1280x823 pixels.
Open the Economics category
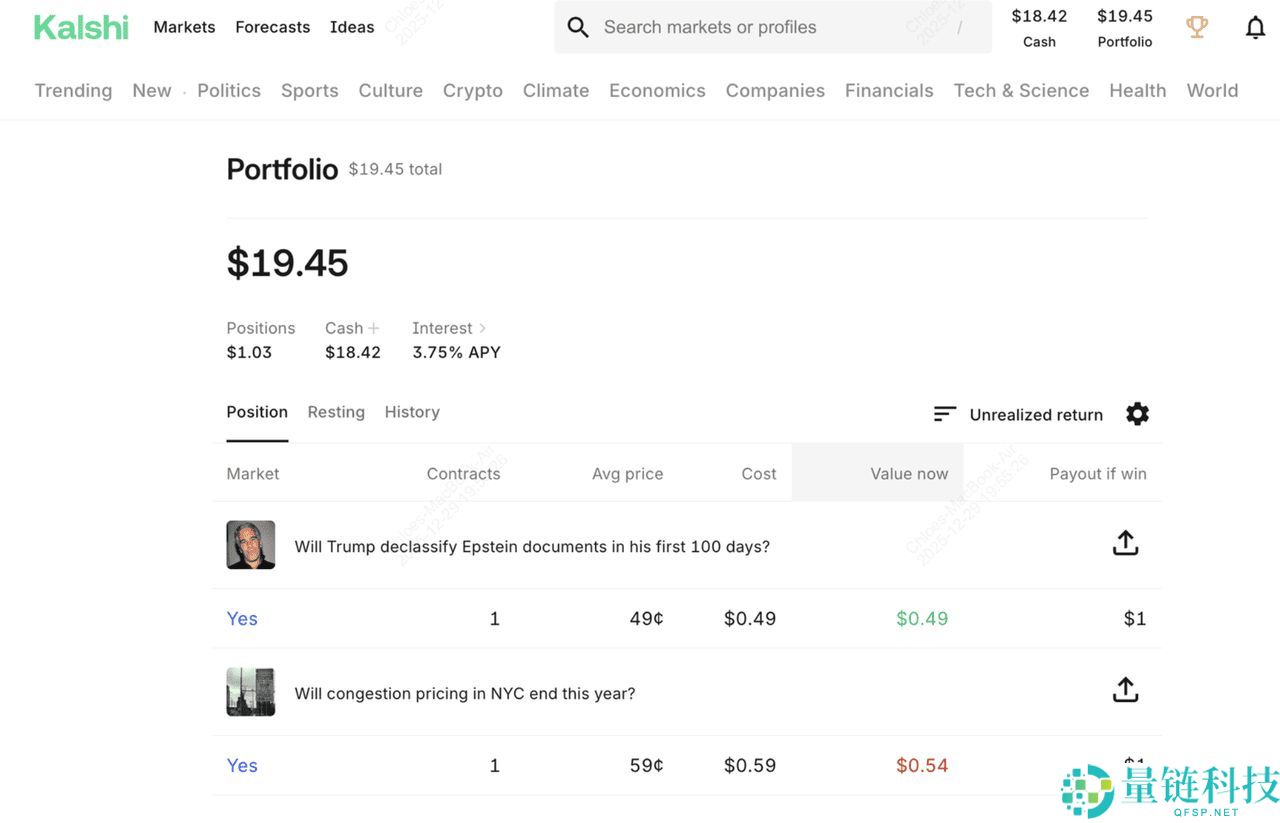click(657, 90)
